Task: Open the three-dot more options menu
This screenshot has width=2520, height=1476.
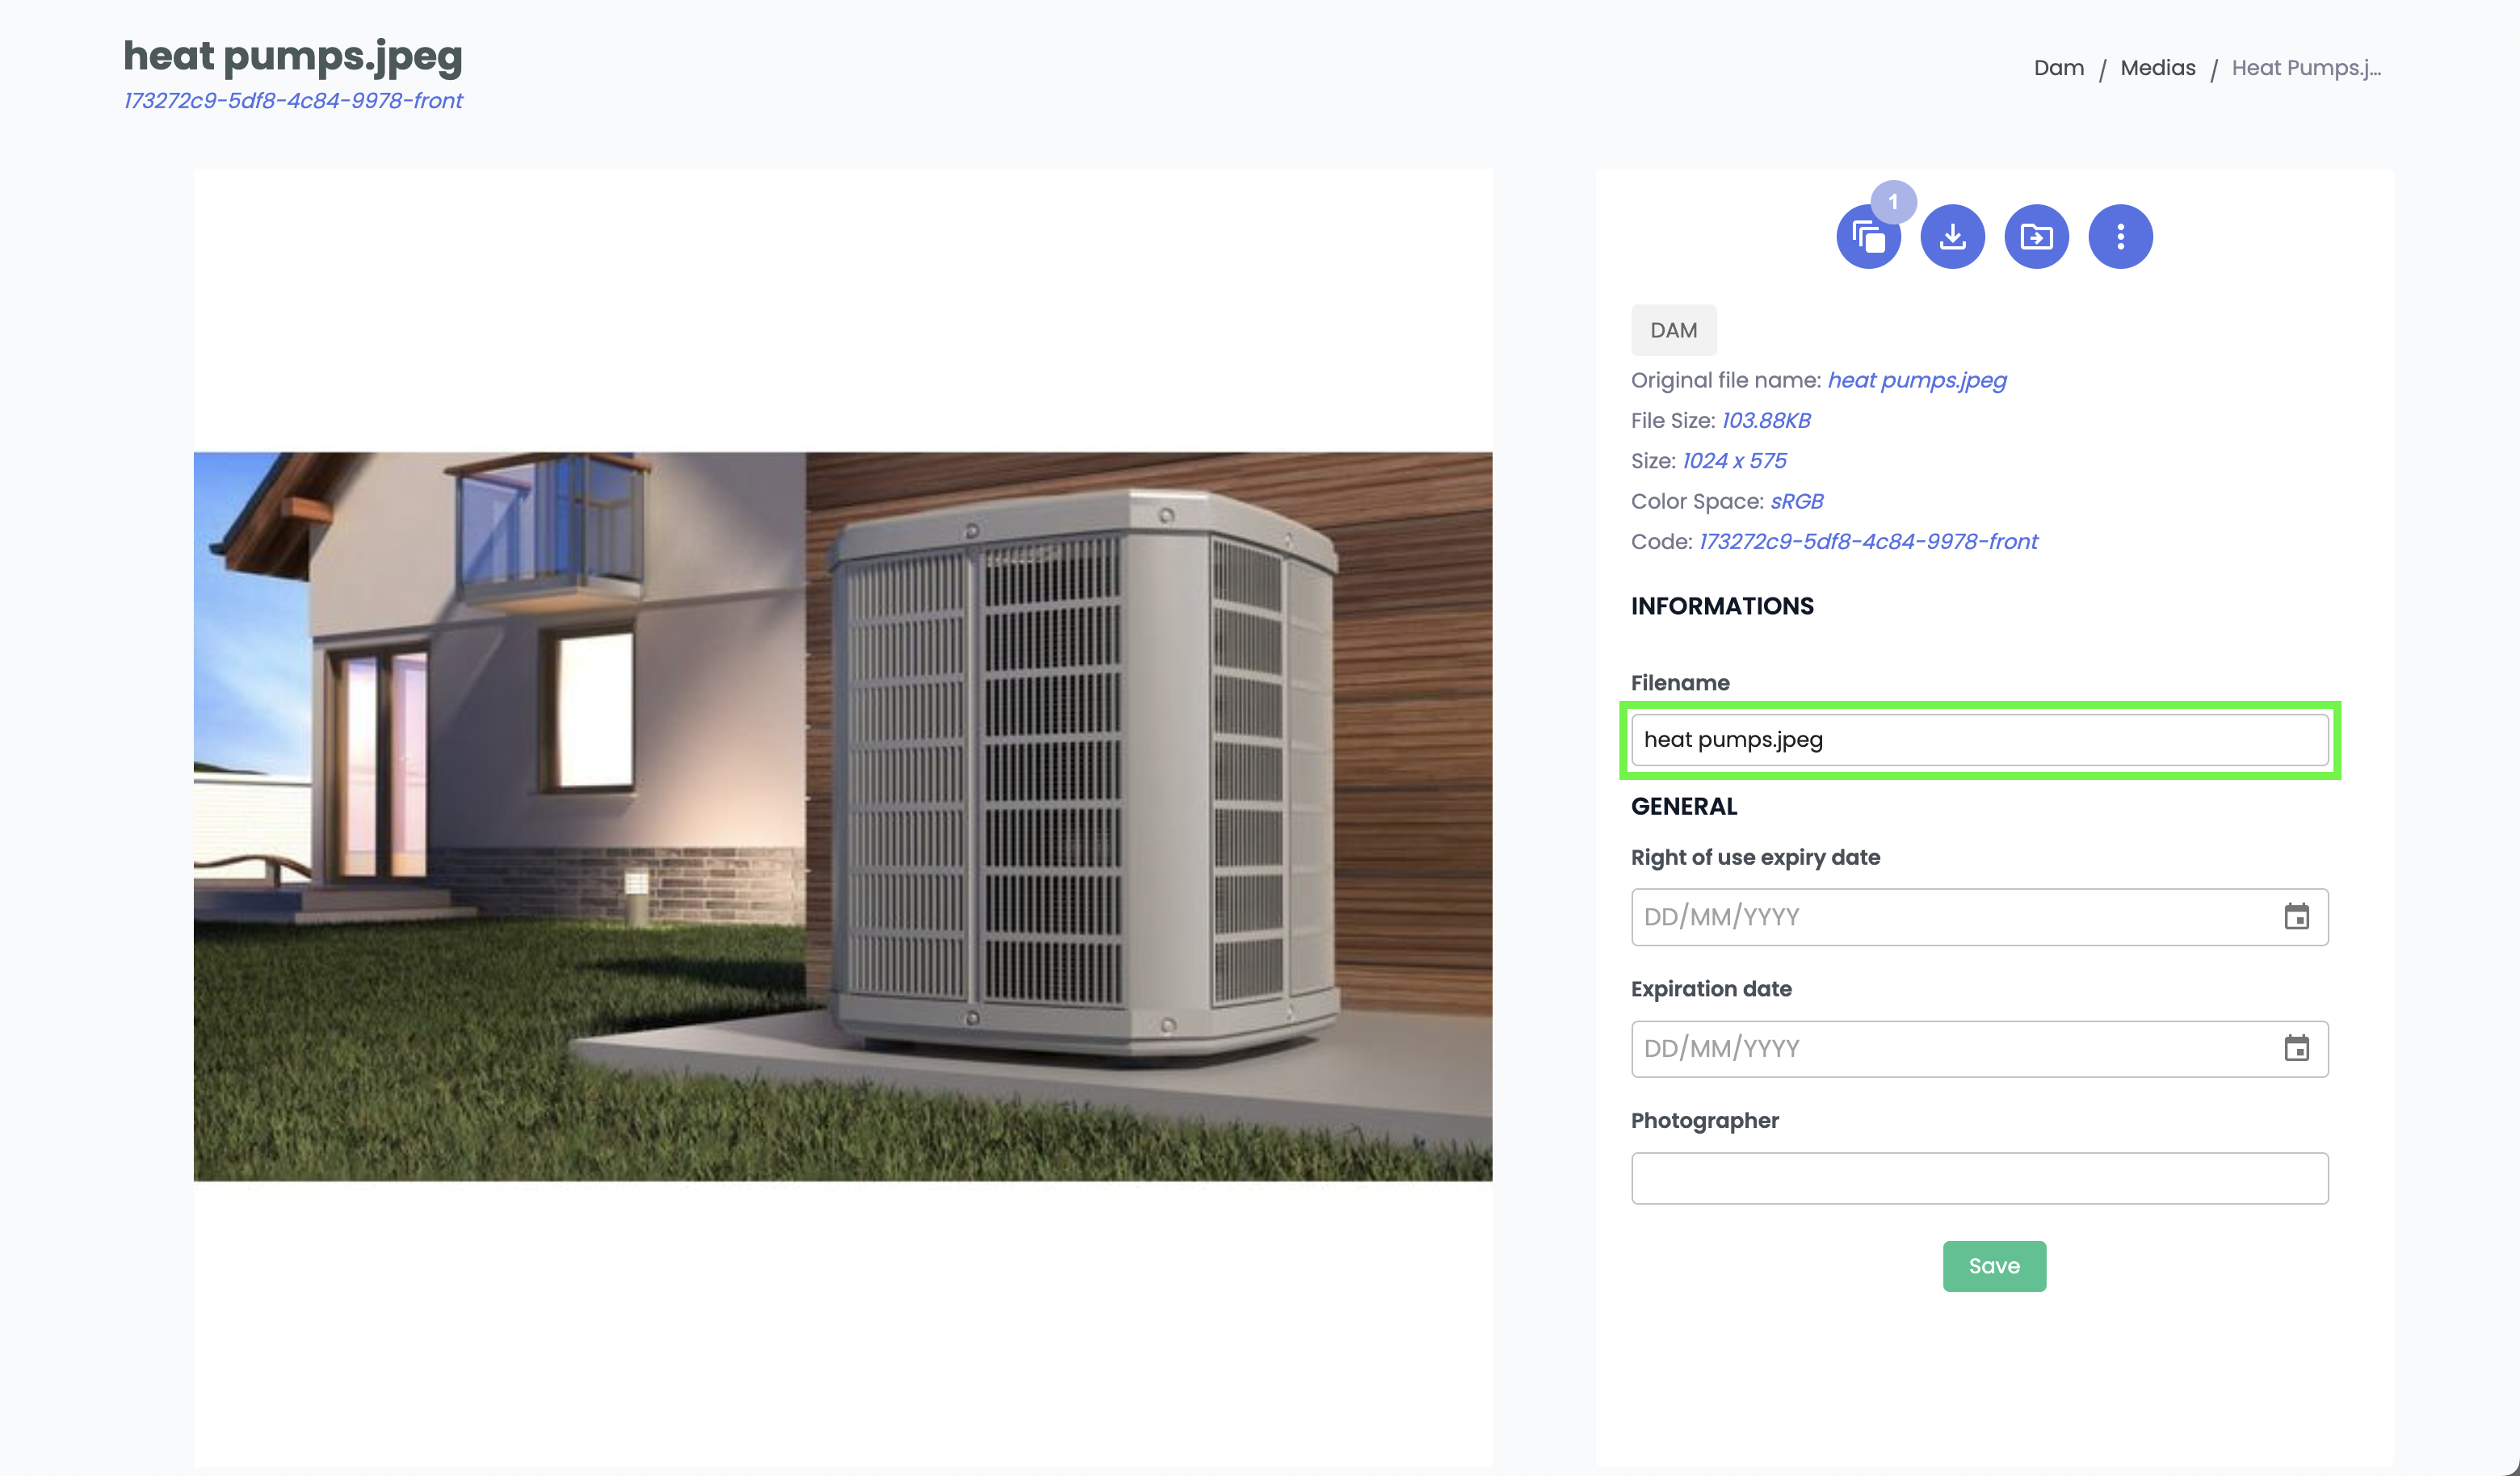Action: click(2120, 237)
